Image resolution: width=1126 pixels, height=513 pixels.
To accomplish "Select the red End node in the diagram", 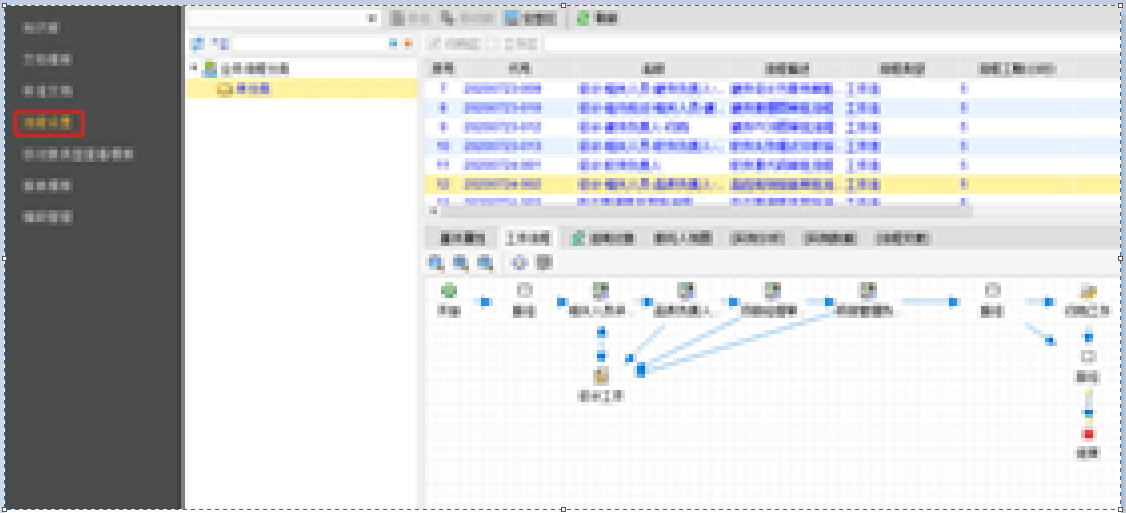I will (1088, 435).
